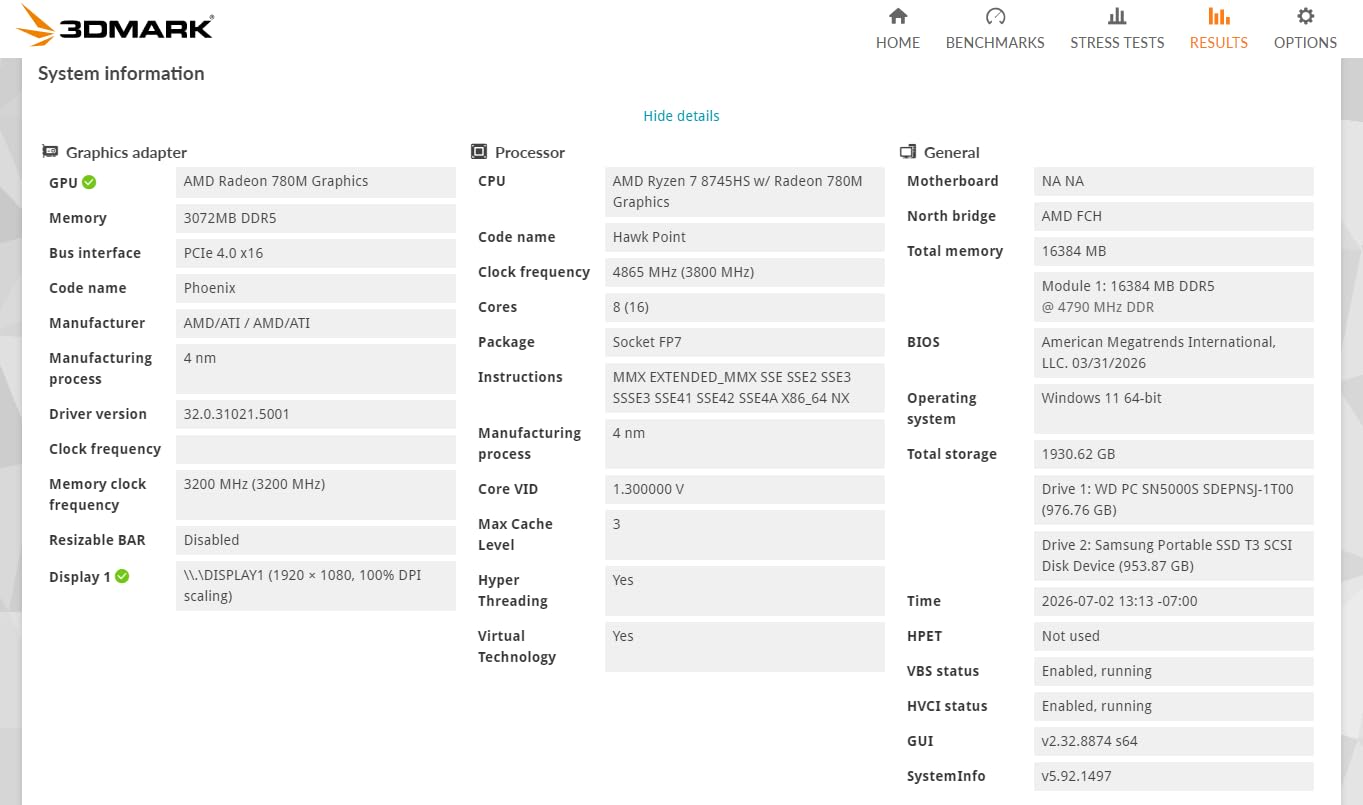Click the GPU code name Phoenix

[316, 288]
